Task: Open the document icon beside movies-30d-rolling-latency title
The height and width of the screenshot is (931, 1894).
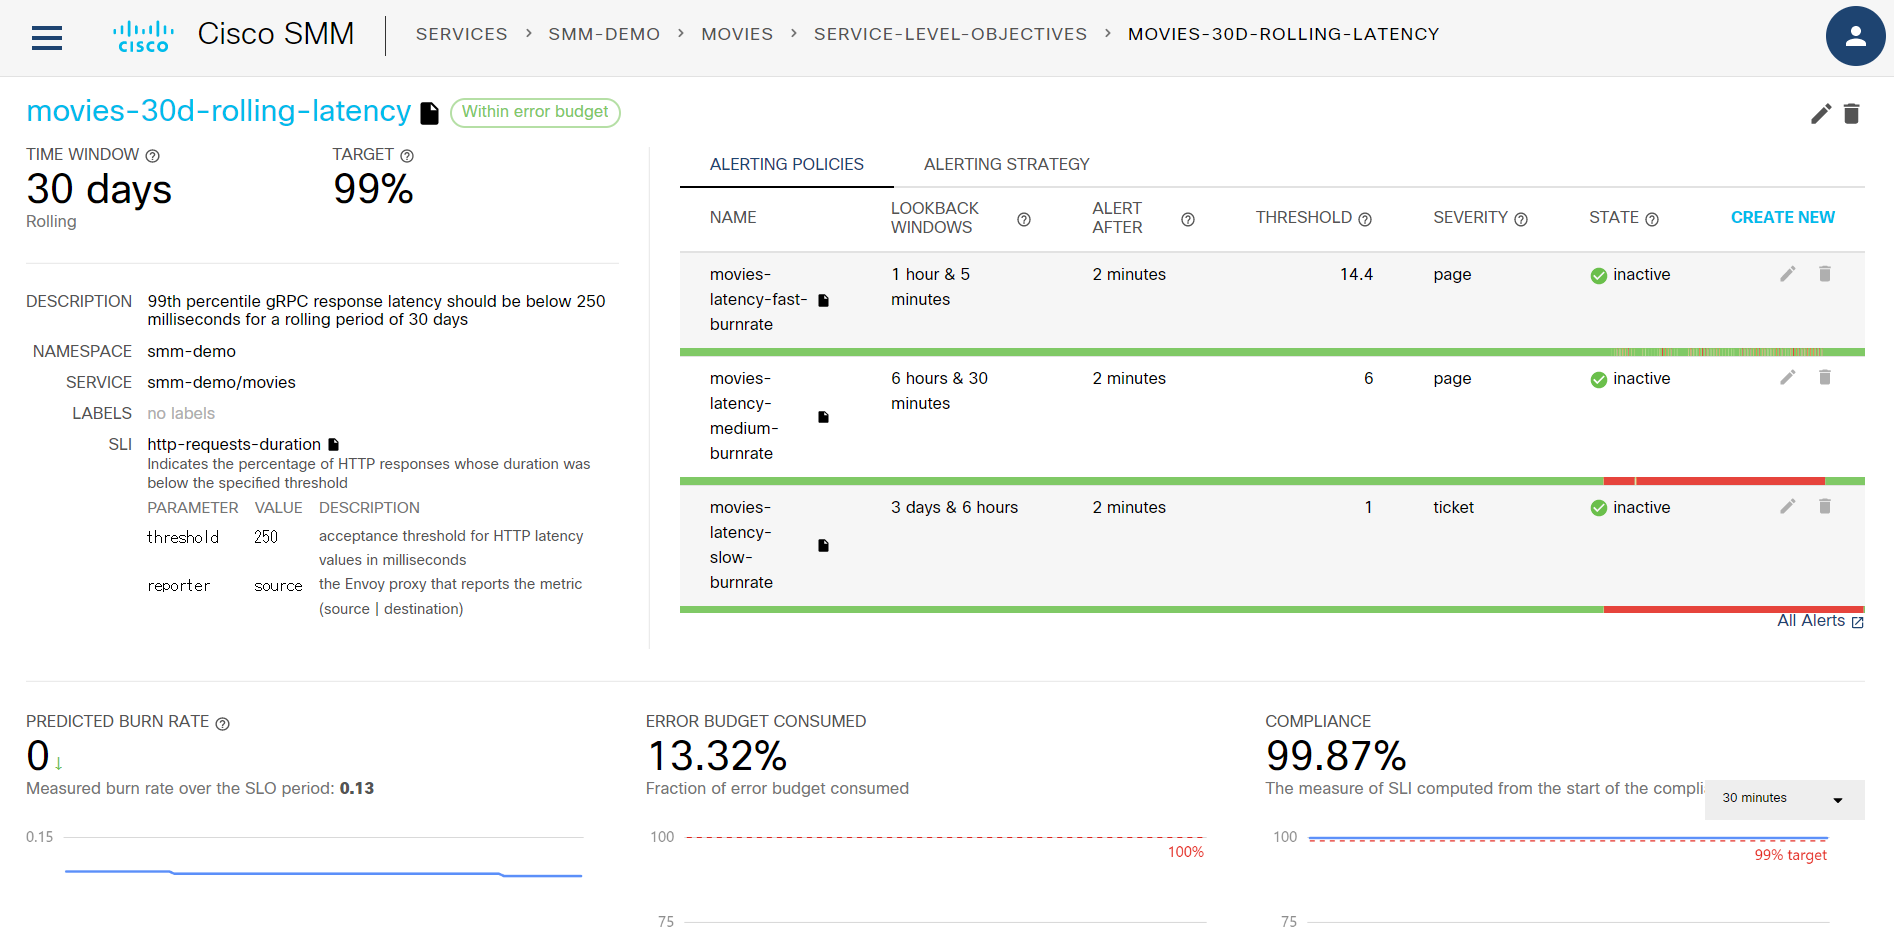Action: (x=430, y=113)
